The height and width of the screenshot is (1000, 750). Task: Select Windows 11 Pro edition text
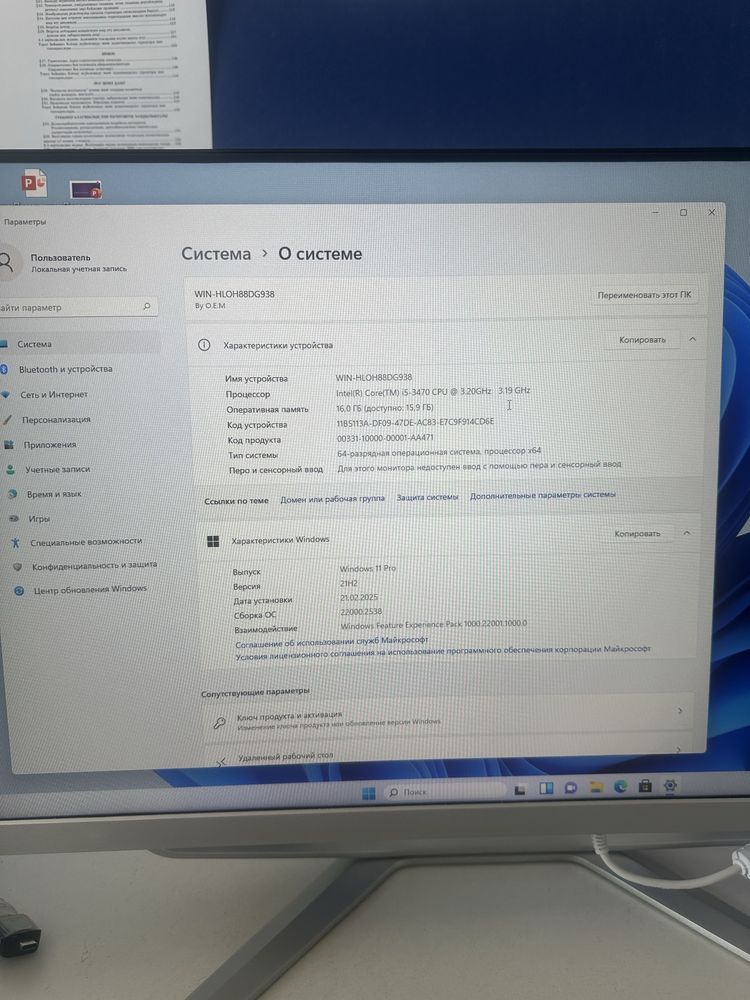pos(367,568)
